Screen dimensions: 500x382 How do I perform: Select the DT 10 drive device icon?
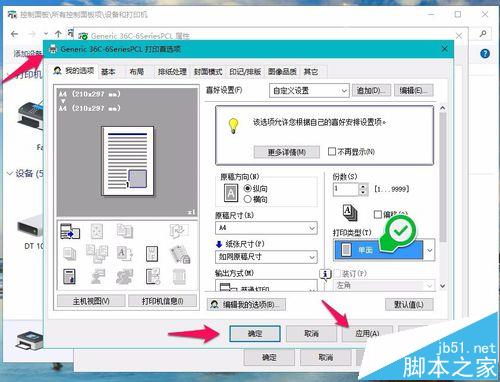31,227
